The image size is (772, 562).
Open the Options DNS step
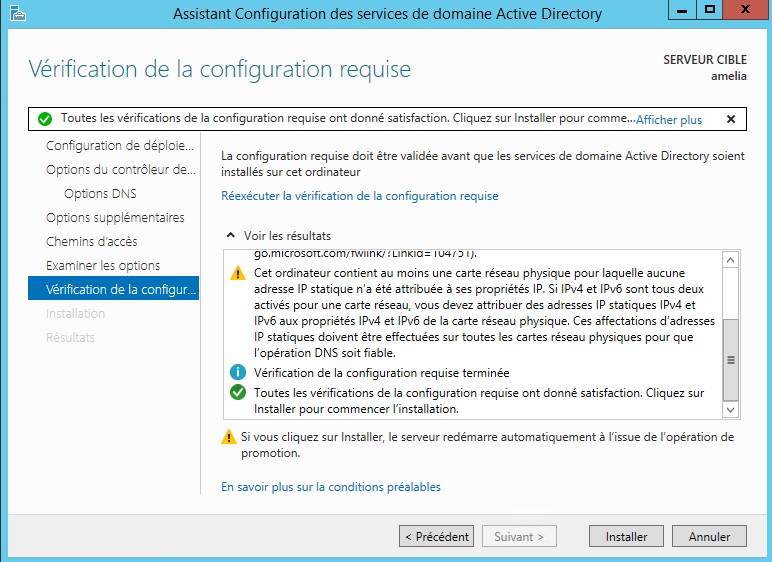100,194
